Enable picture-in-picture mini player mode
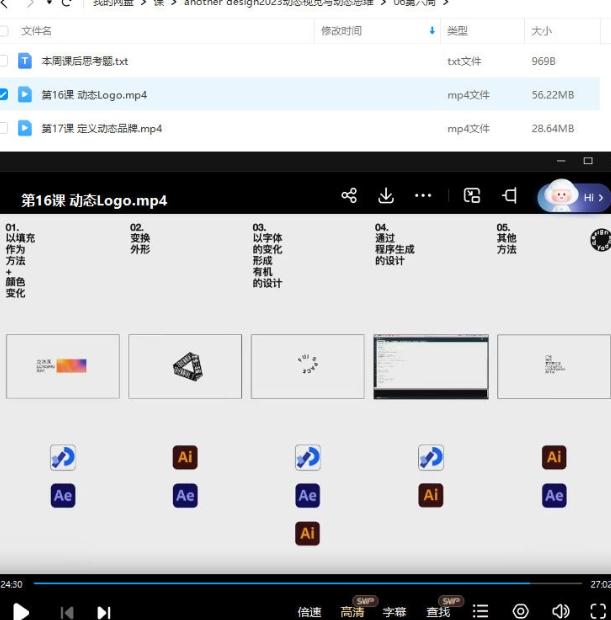The height and width of the screenshot is (620, 611). [x=473, y=196]
